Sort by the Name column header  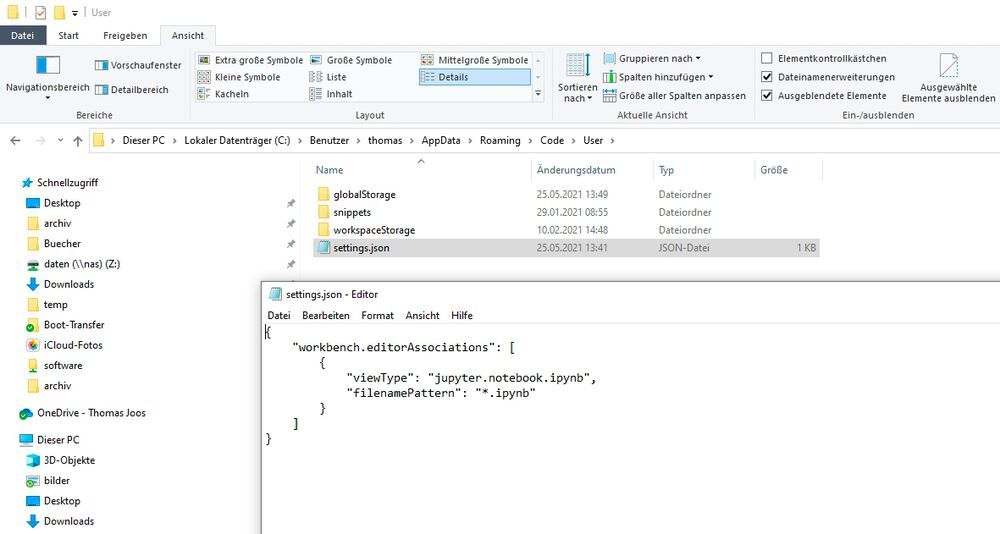point(329,170)
